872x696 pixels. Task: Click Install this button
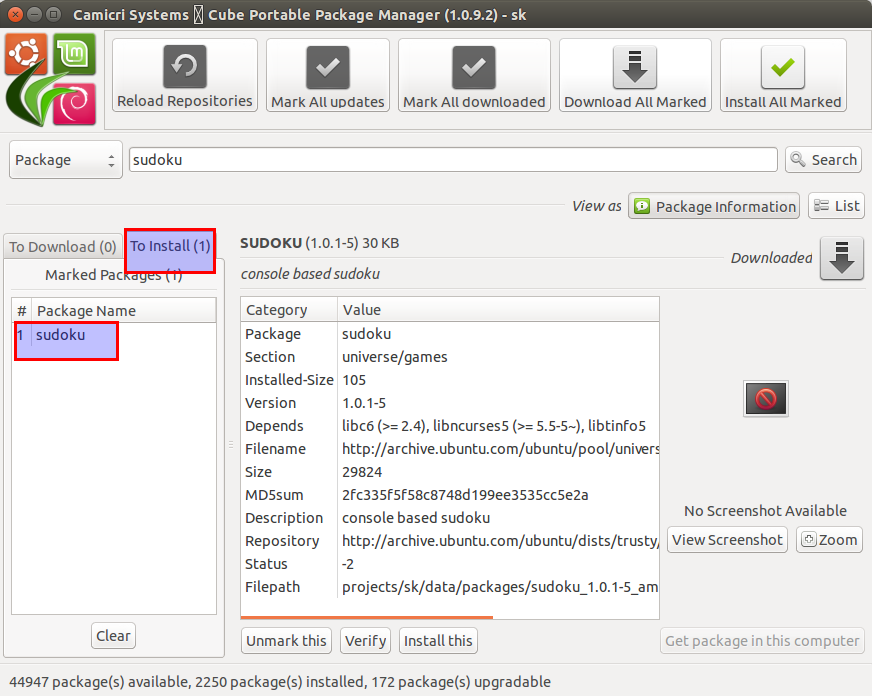point(438,641)
